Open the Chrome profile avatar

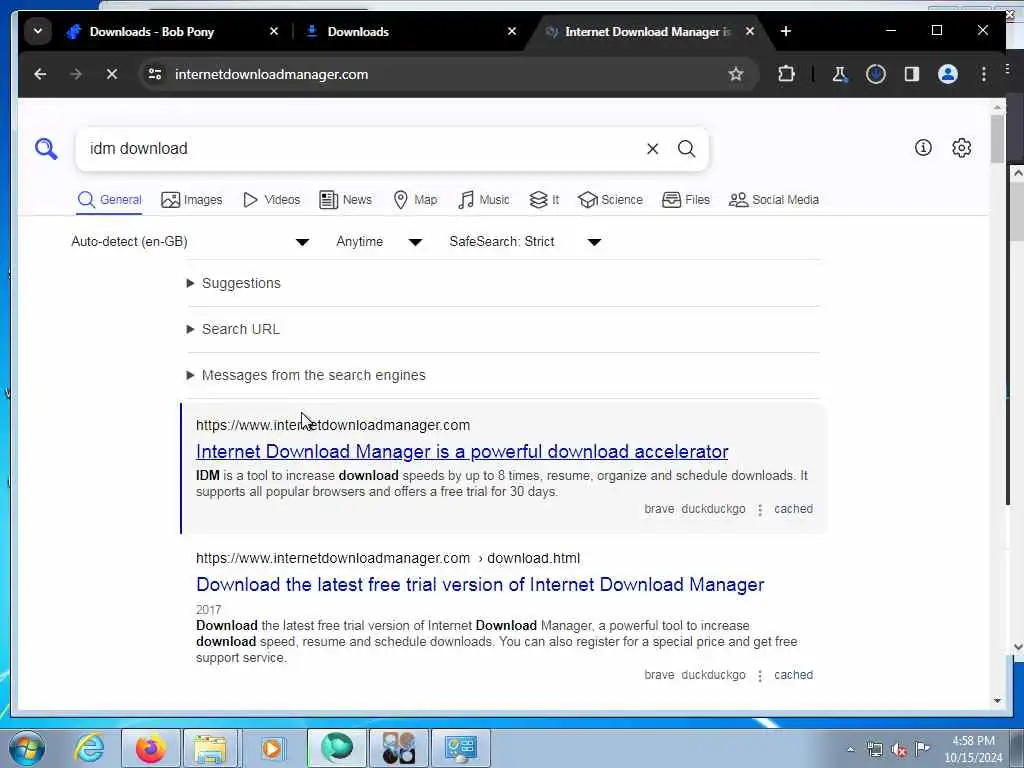point(948,74)
